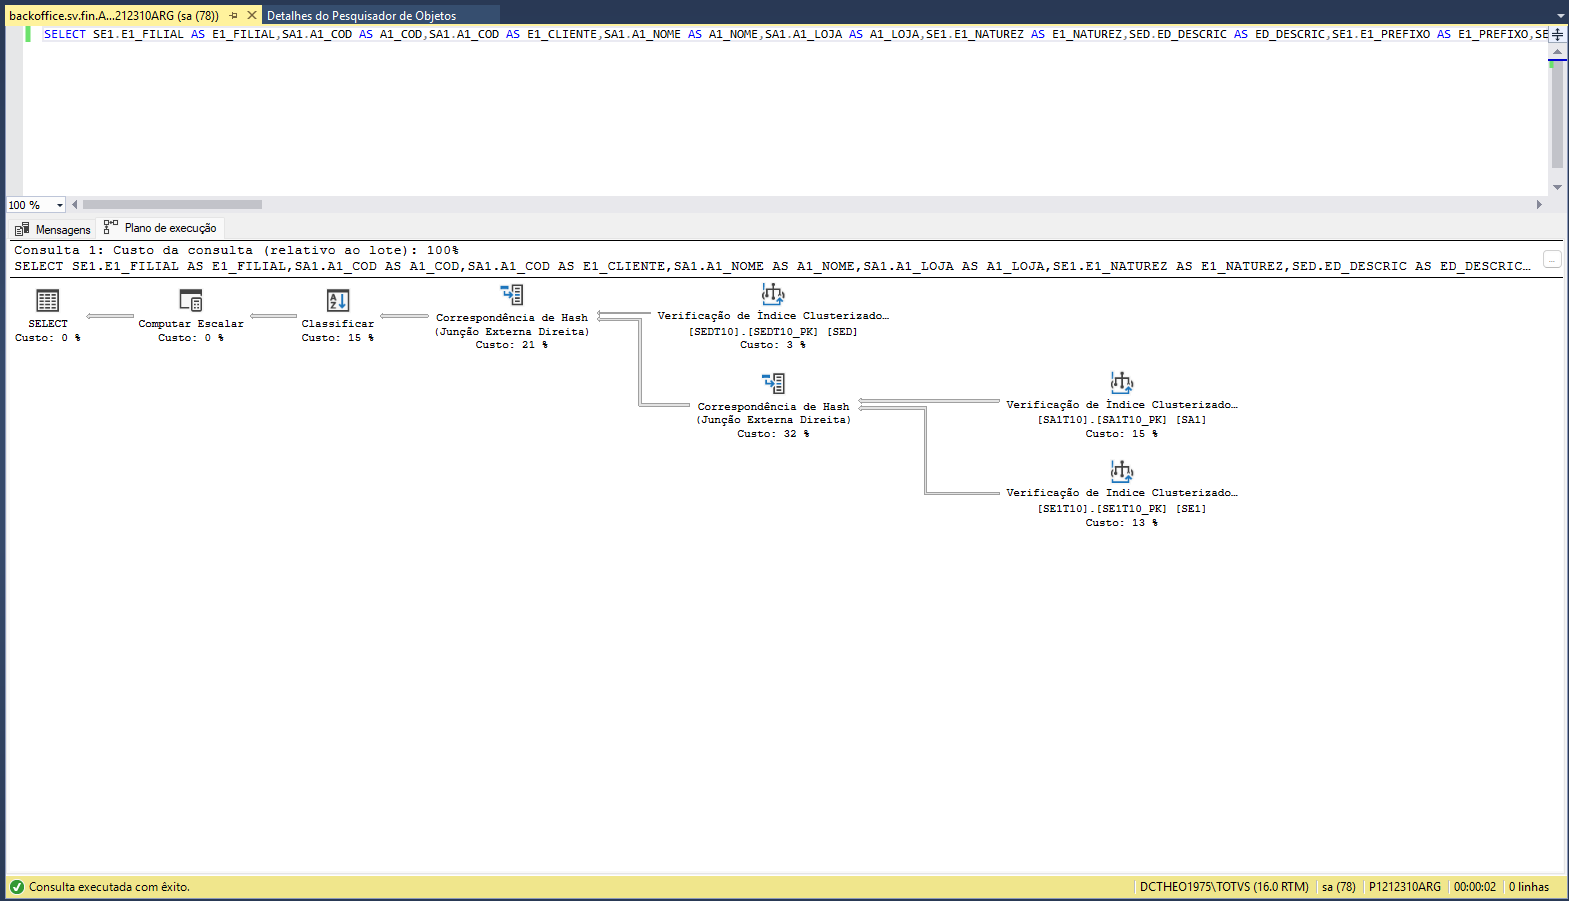The image size is (1569, 901).
Task: Click the '[SEDT10].[SEDT10_PK] [SED]' label
Action: (773, 331)
